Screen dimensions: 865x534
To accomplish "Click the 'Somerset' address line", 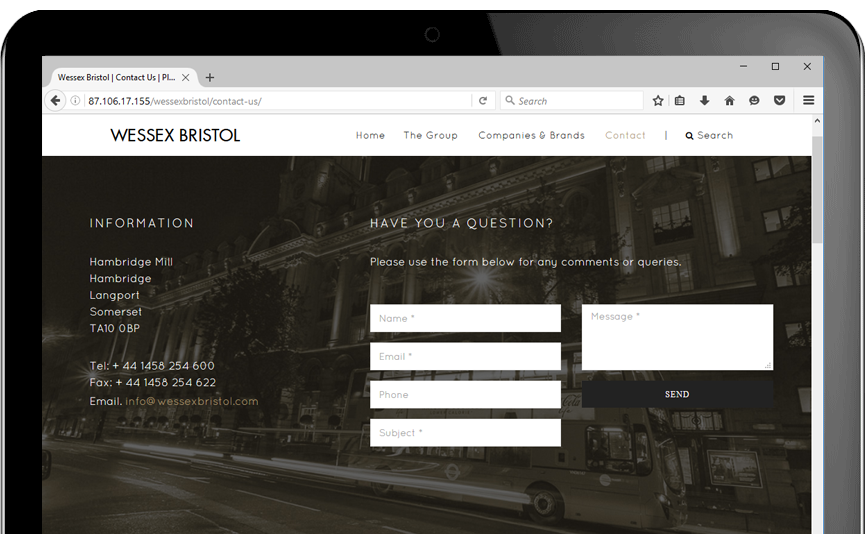I will point(116,312).
